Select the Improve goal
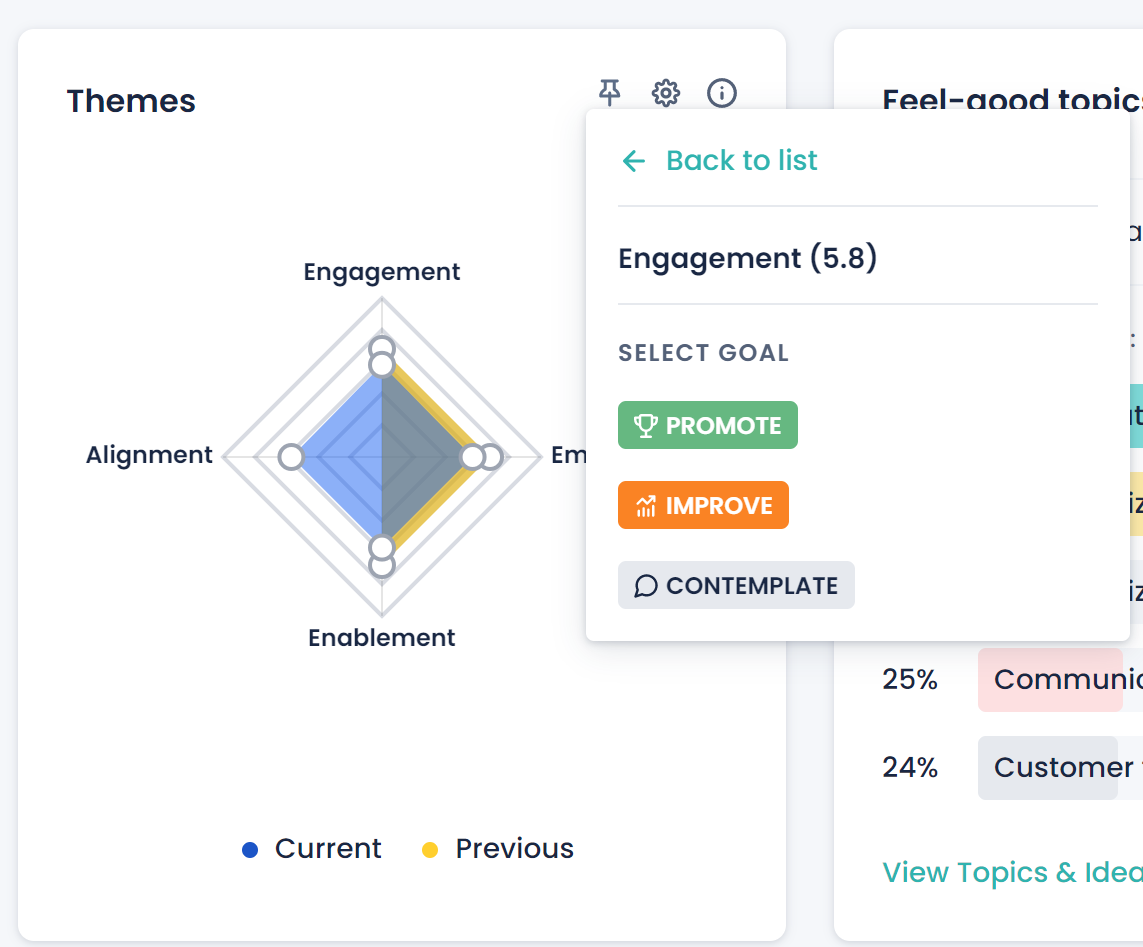This screenshot has height=947, width=1143. (x=703, y=505)
